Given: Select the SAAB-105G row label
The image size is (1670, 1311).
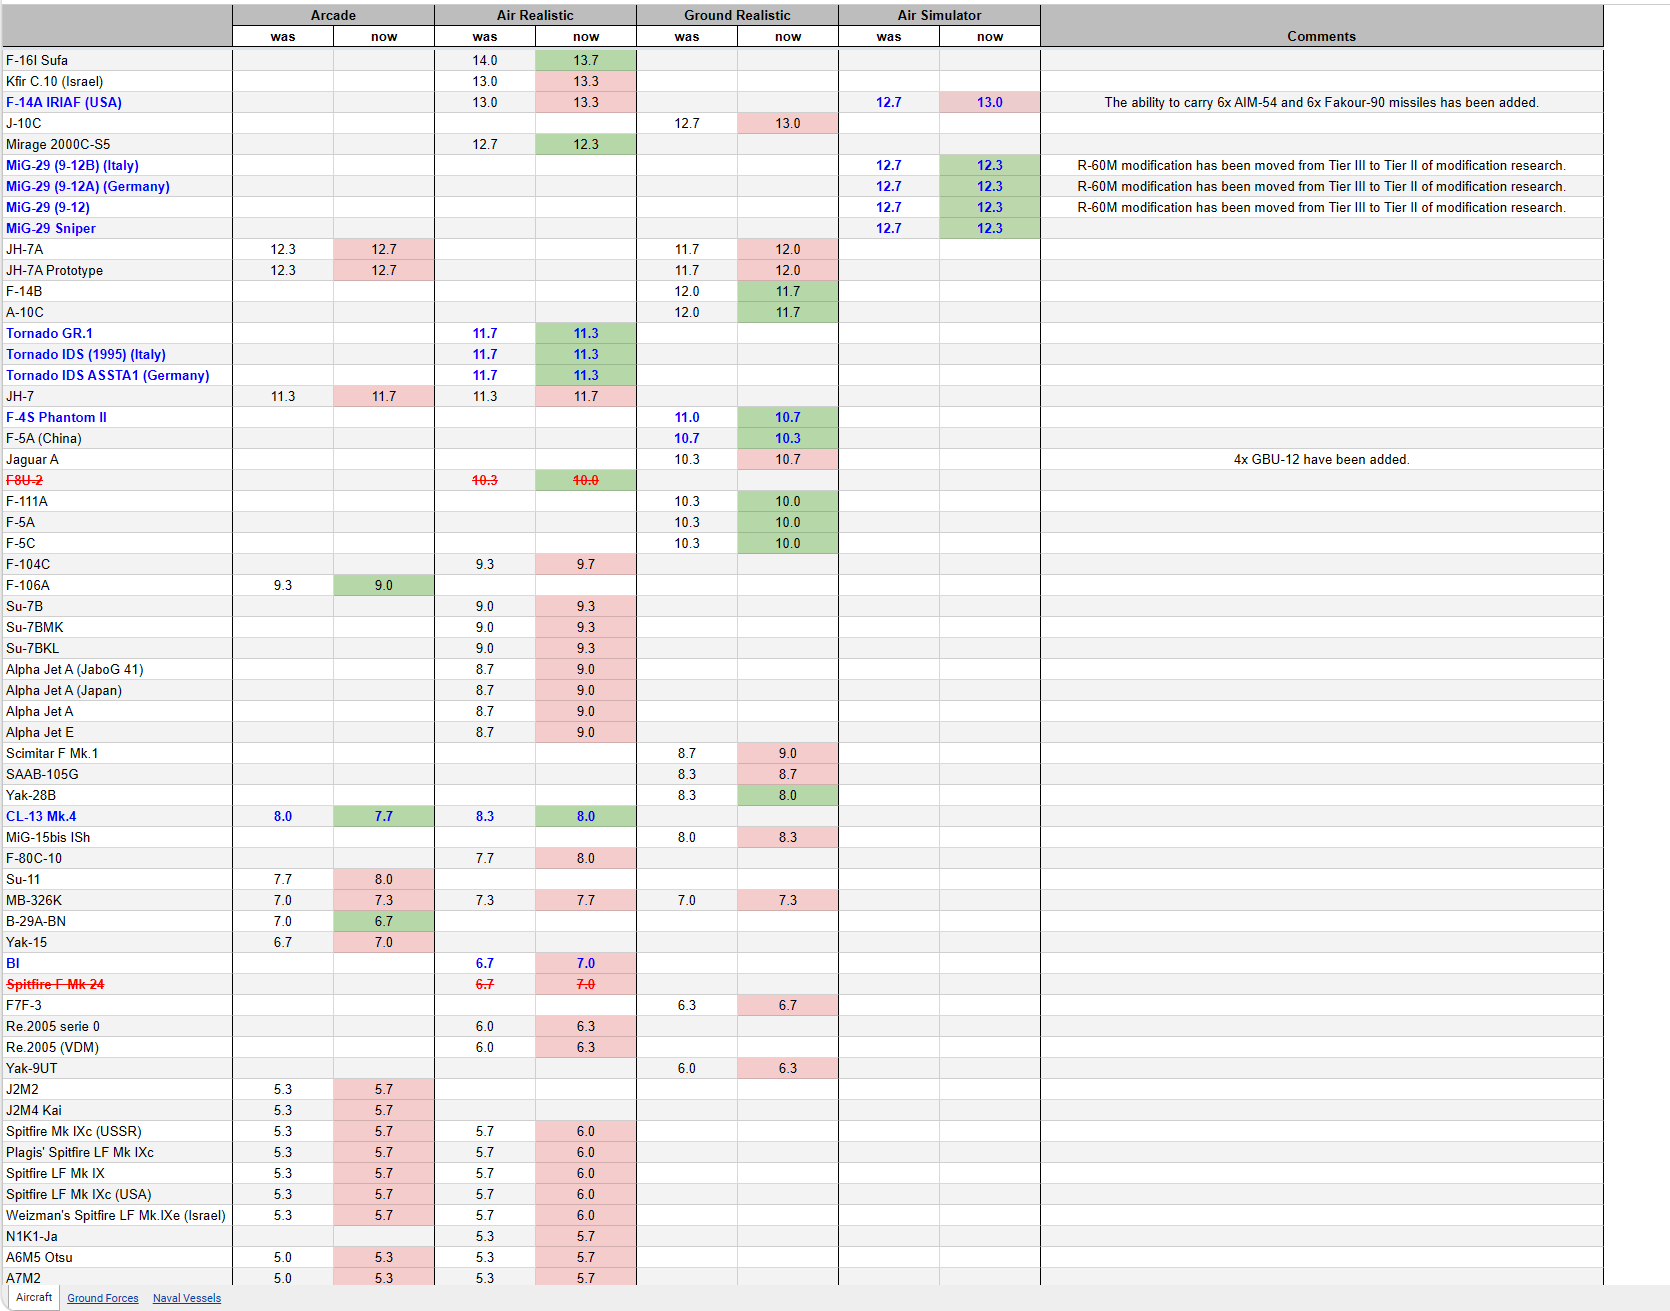Looking at the screenshot, I should pyautogui.click(x=42, y=774).
